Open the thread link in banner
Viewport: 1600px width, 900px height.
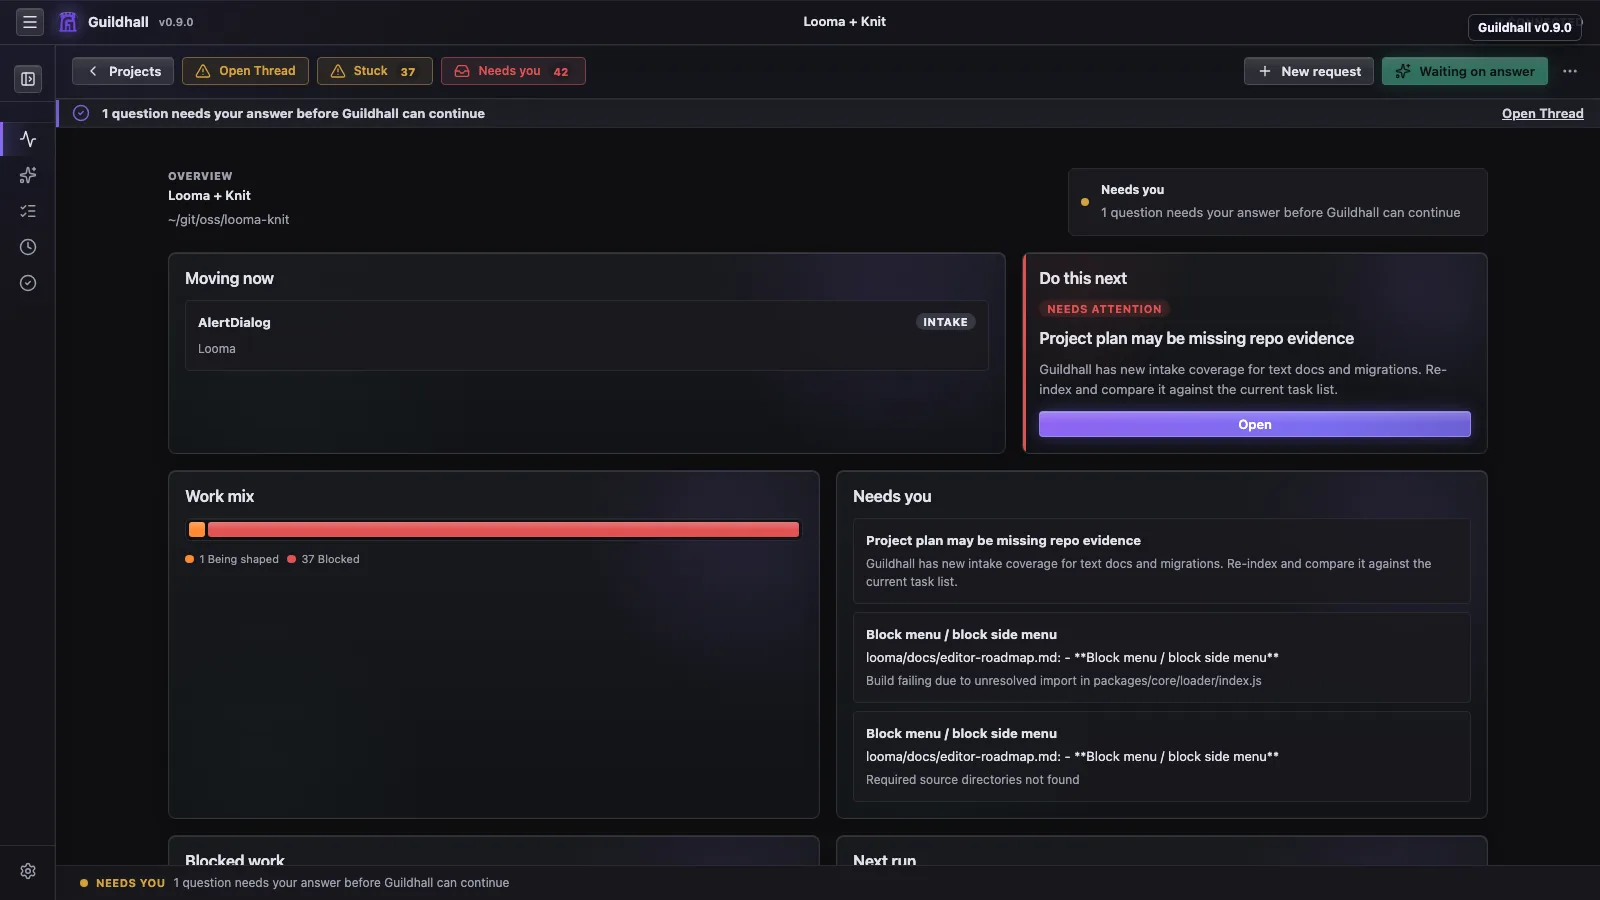click(1542, 113)
